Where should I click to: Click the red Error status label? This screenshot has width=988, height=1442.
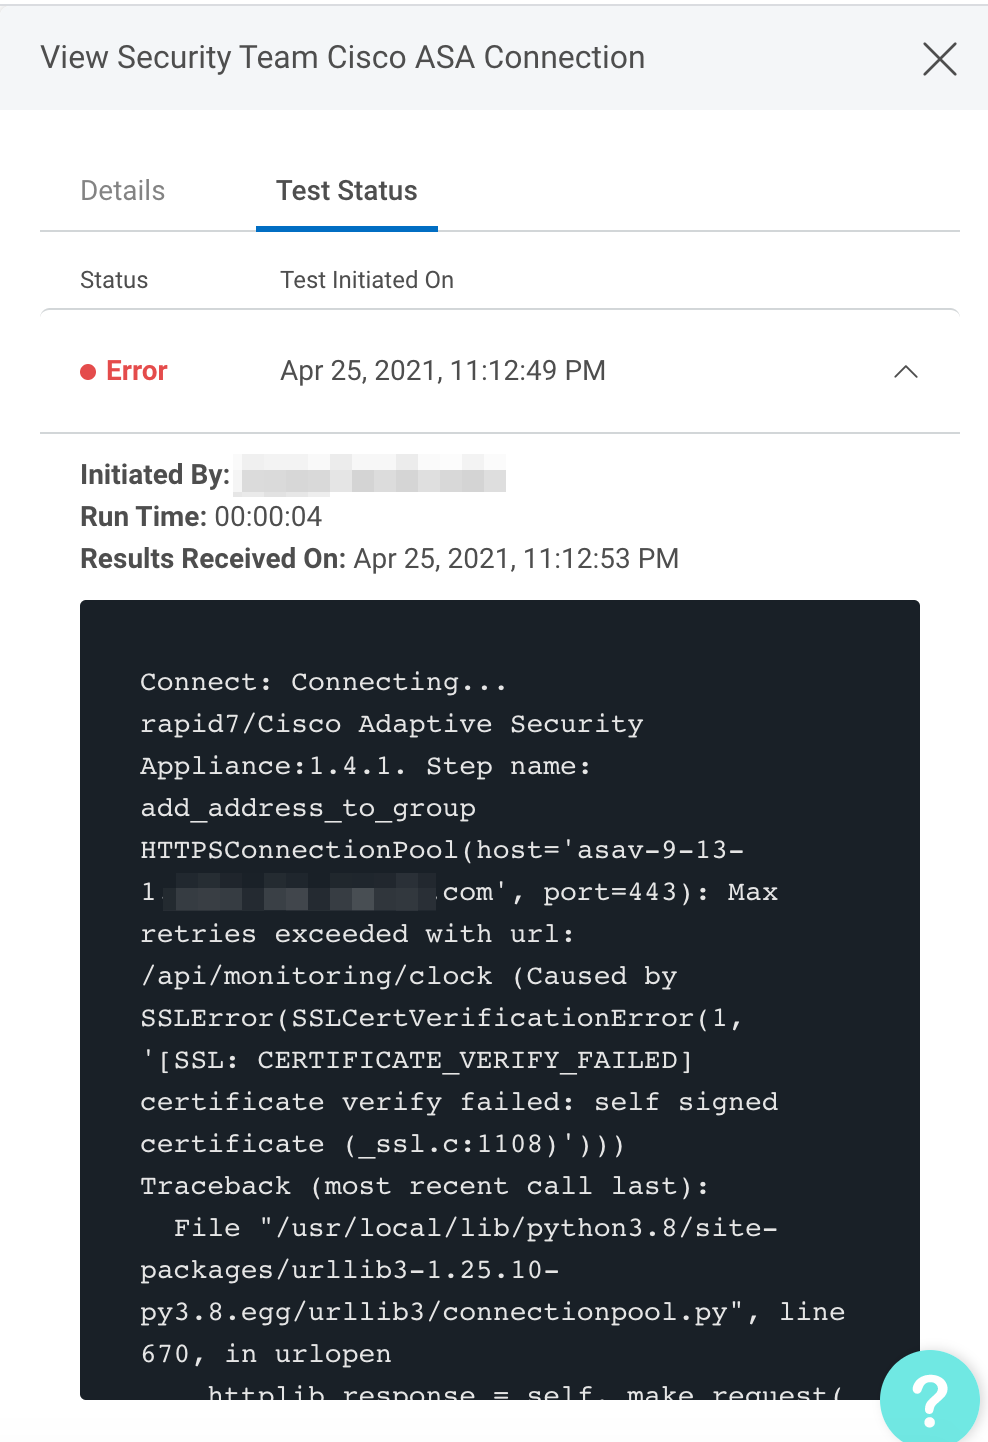point(137,371)
